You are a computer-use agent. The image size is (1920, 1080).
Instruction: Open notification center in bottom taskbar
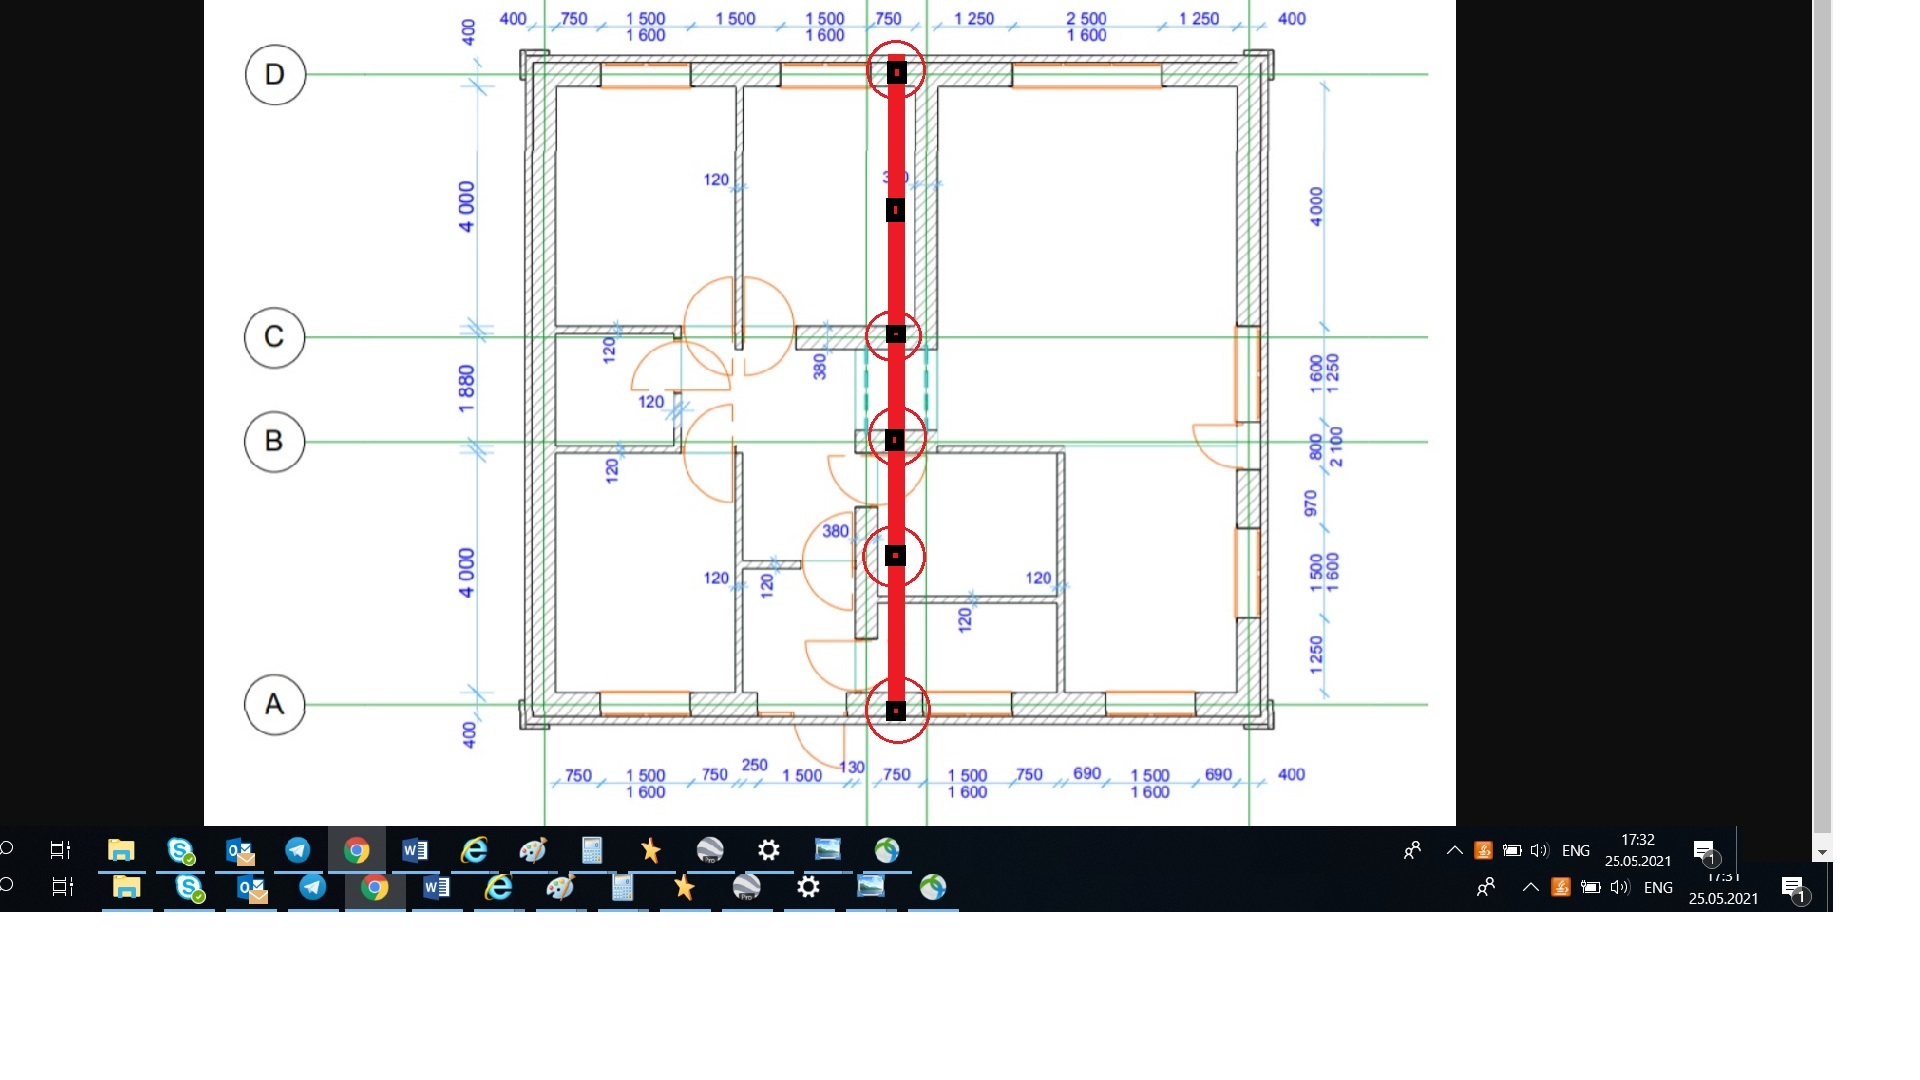[1793, 888]
